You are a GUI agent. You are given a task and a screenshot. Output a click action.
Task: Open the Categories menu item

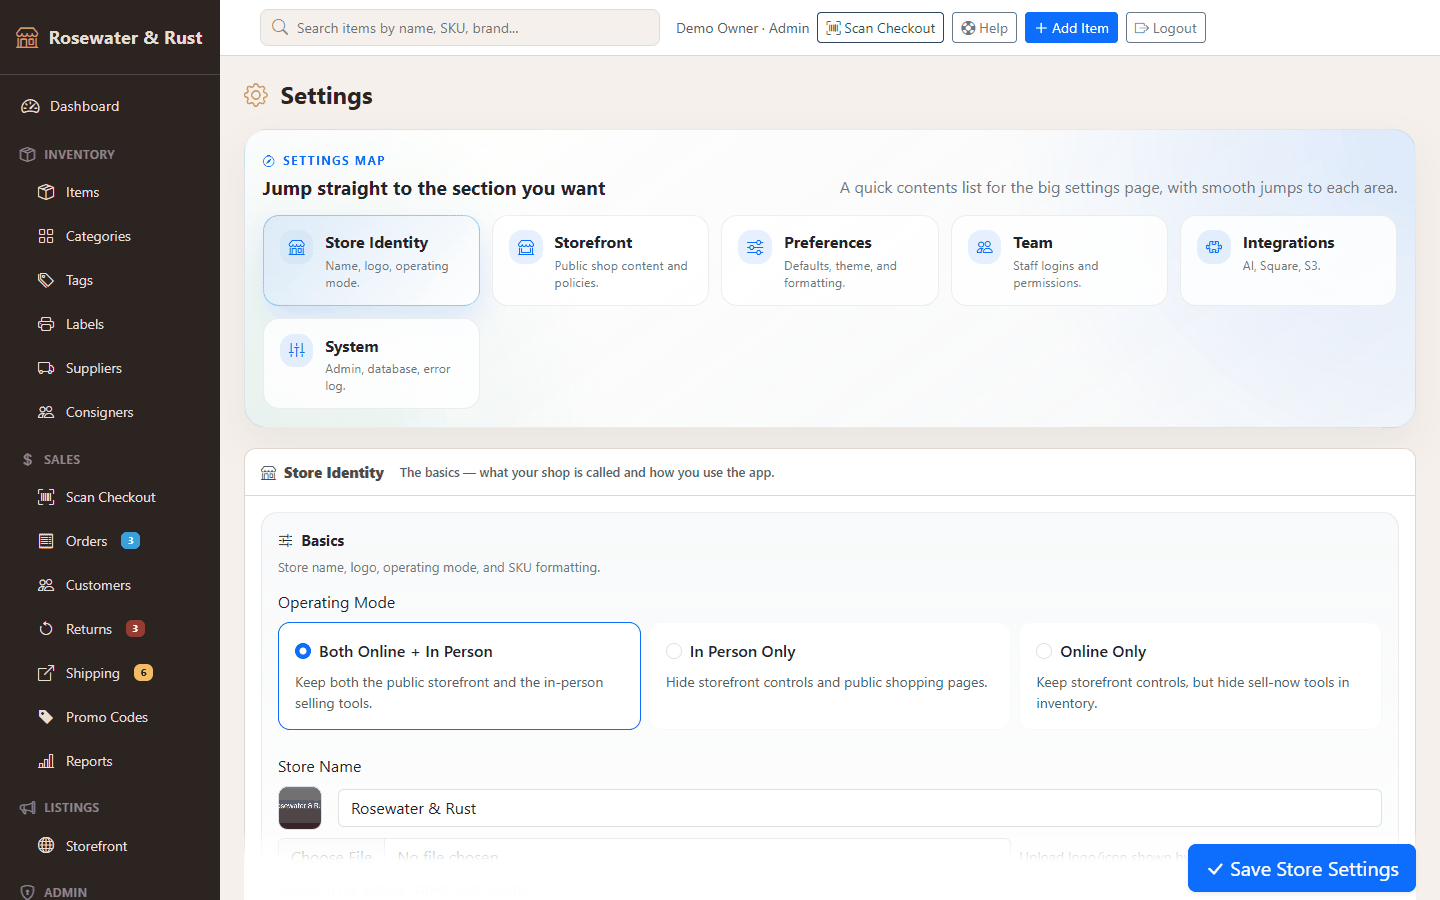coord(110,236)
